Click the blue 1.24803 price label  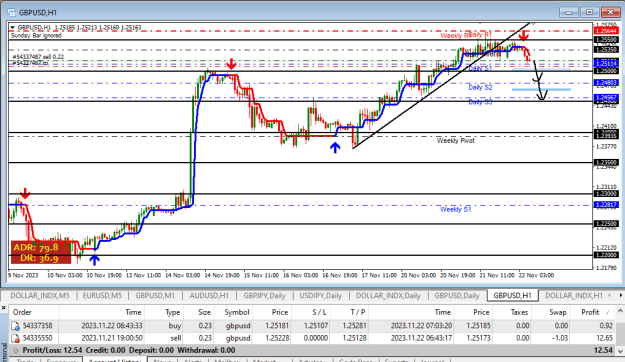[606, 83]
